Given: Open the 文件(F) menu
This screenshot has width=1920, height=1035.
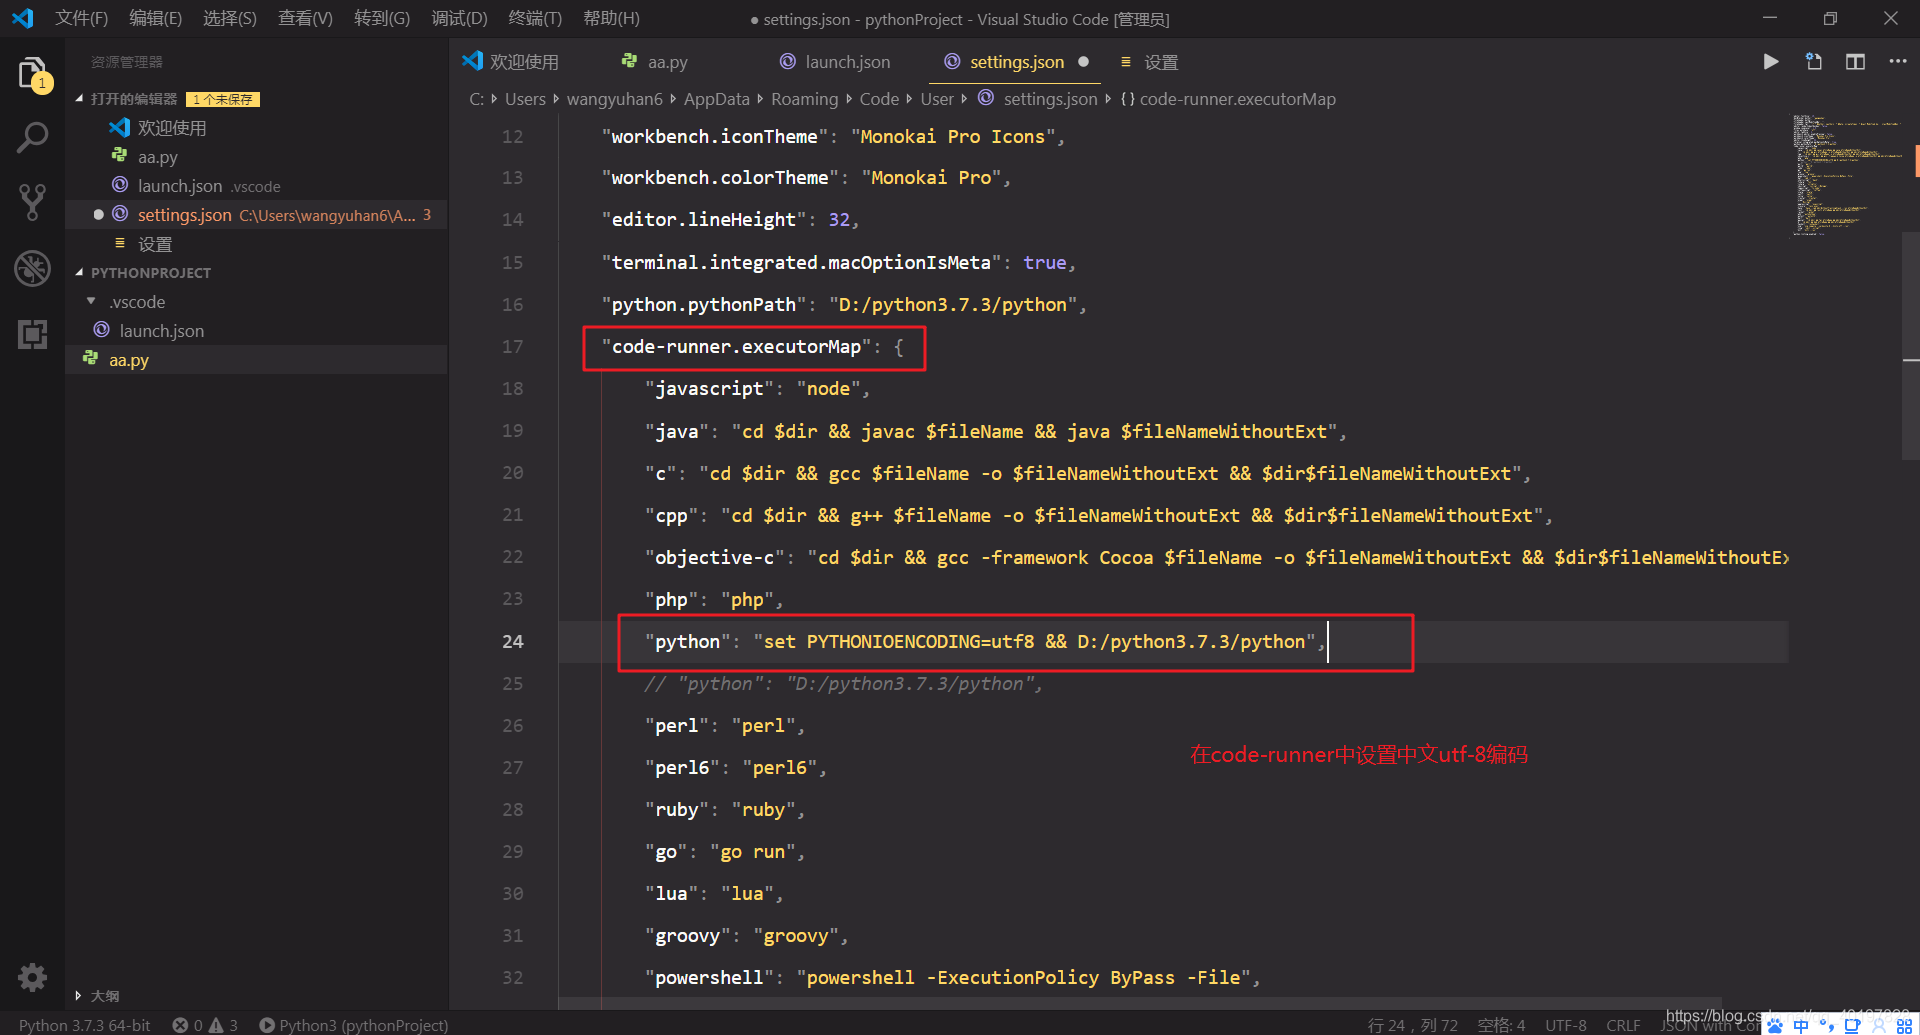Looking at the screenshot, I should (81, 18).
